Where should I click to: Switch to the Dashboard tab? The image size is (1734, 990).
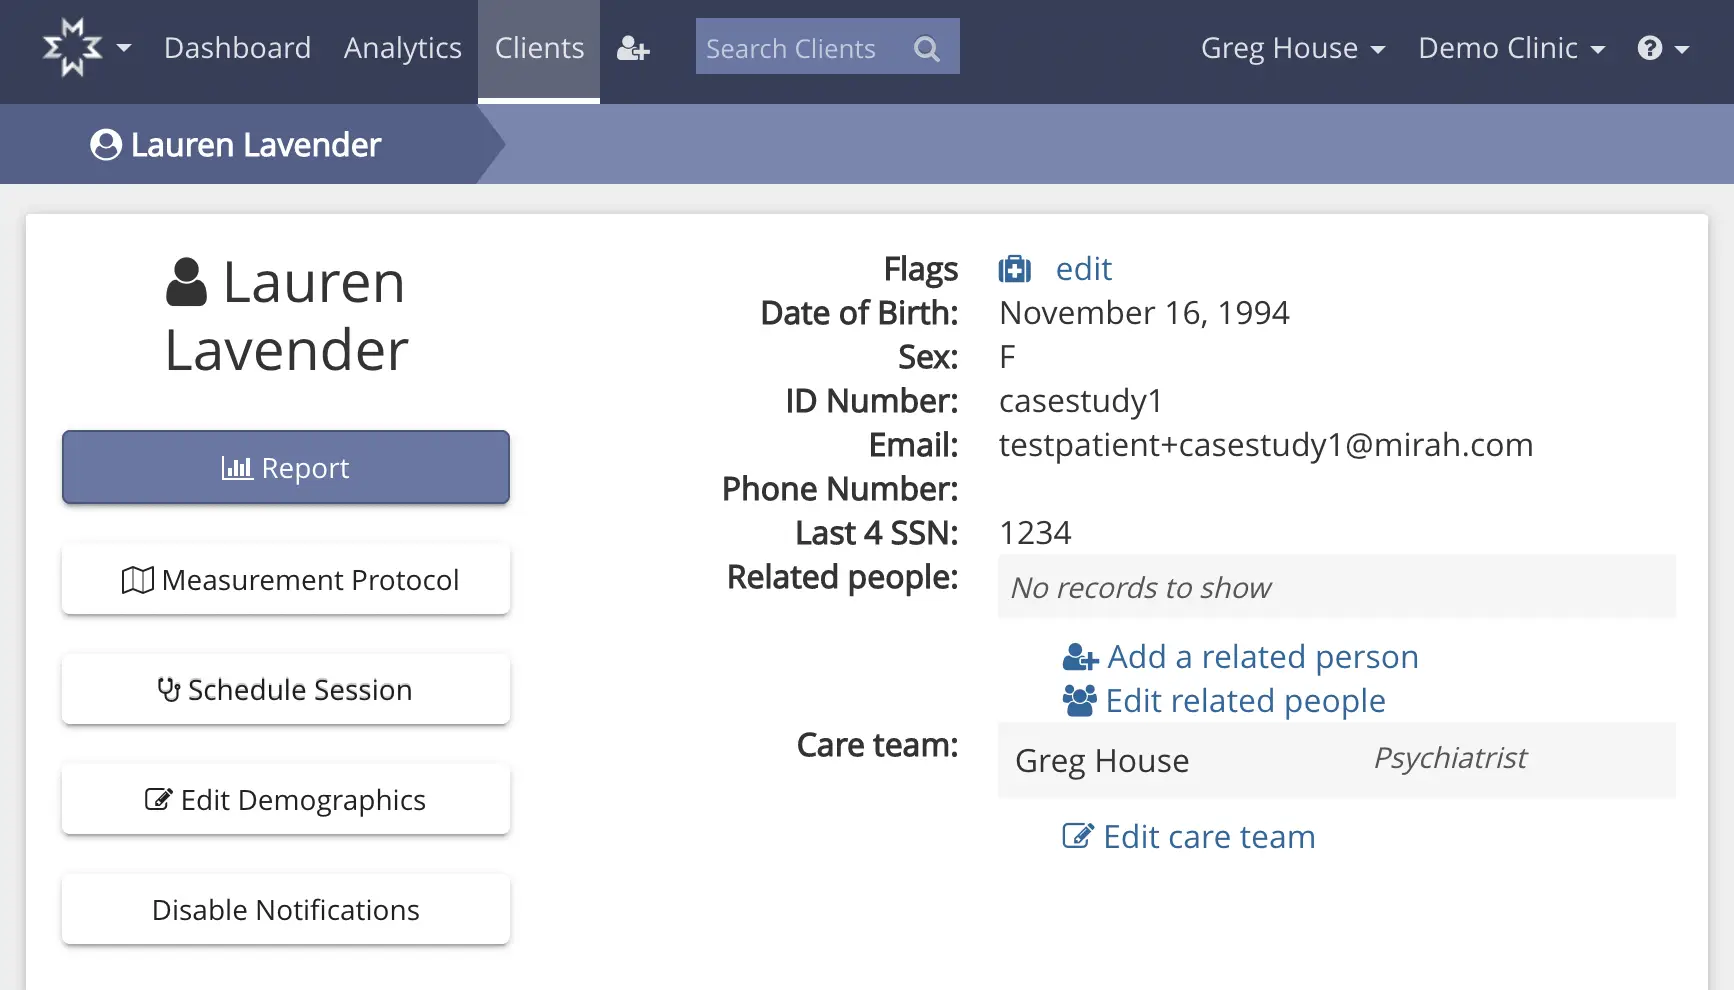[x=237, y=47]
